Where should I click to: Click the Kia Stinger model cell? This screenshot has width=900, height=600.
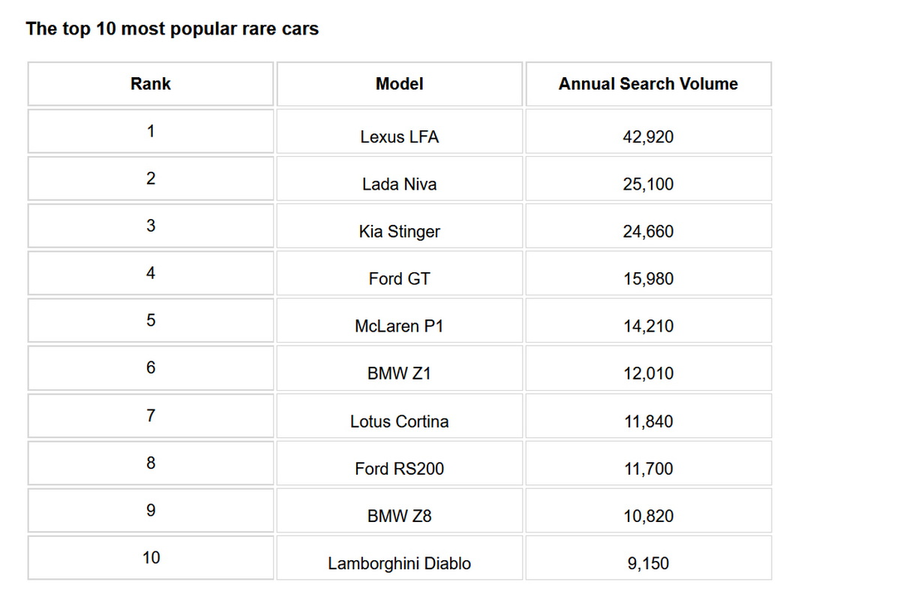pyautogui.click(x=399, y=231)
